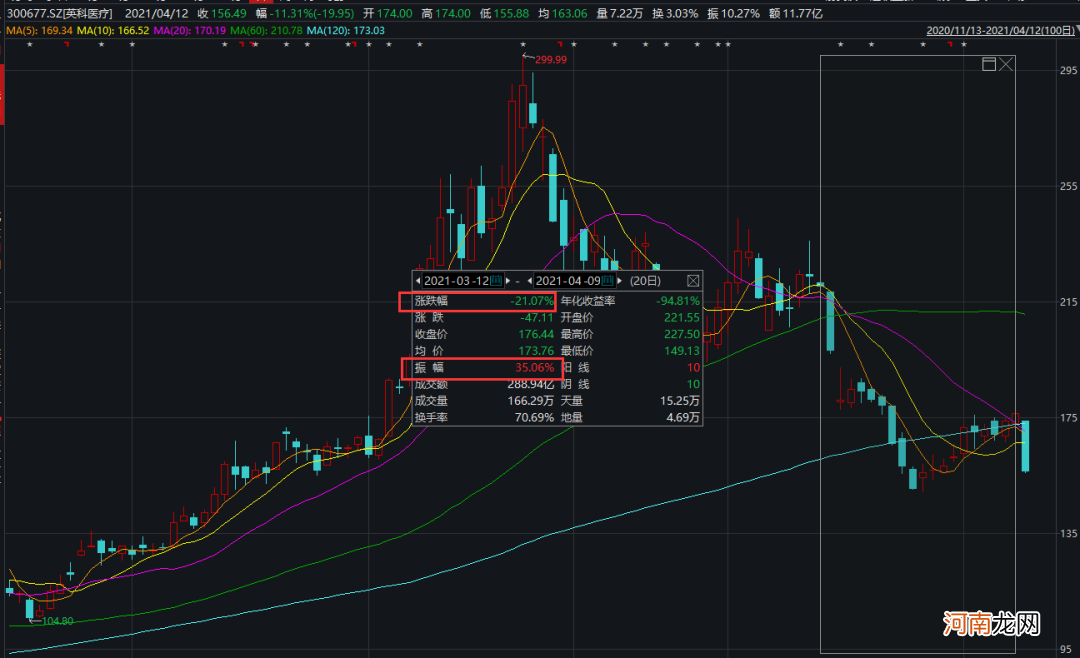Step start date 2021-03-12 back one day
The image size is (1080, 658).
point(418,281)
